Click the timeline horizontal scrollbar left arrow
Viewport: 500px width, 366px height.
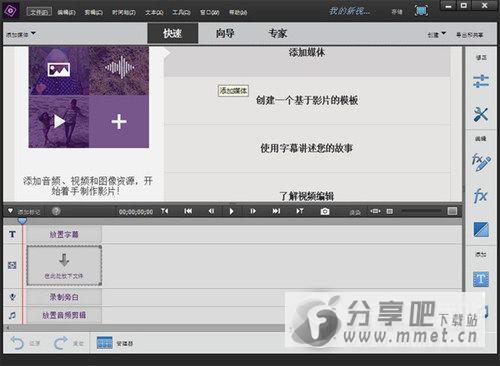8,328
